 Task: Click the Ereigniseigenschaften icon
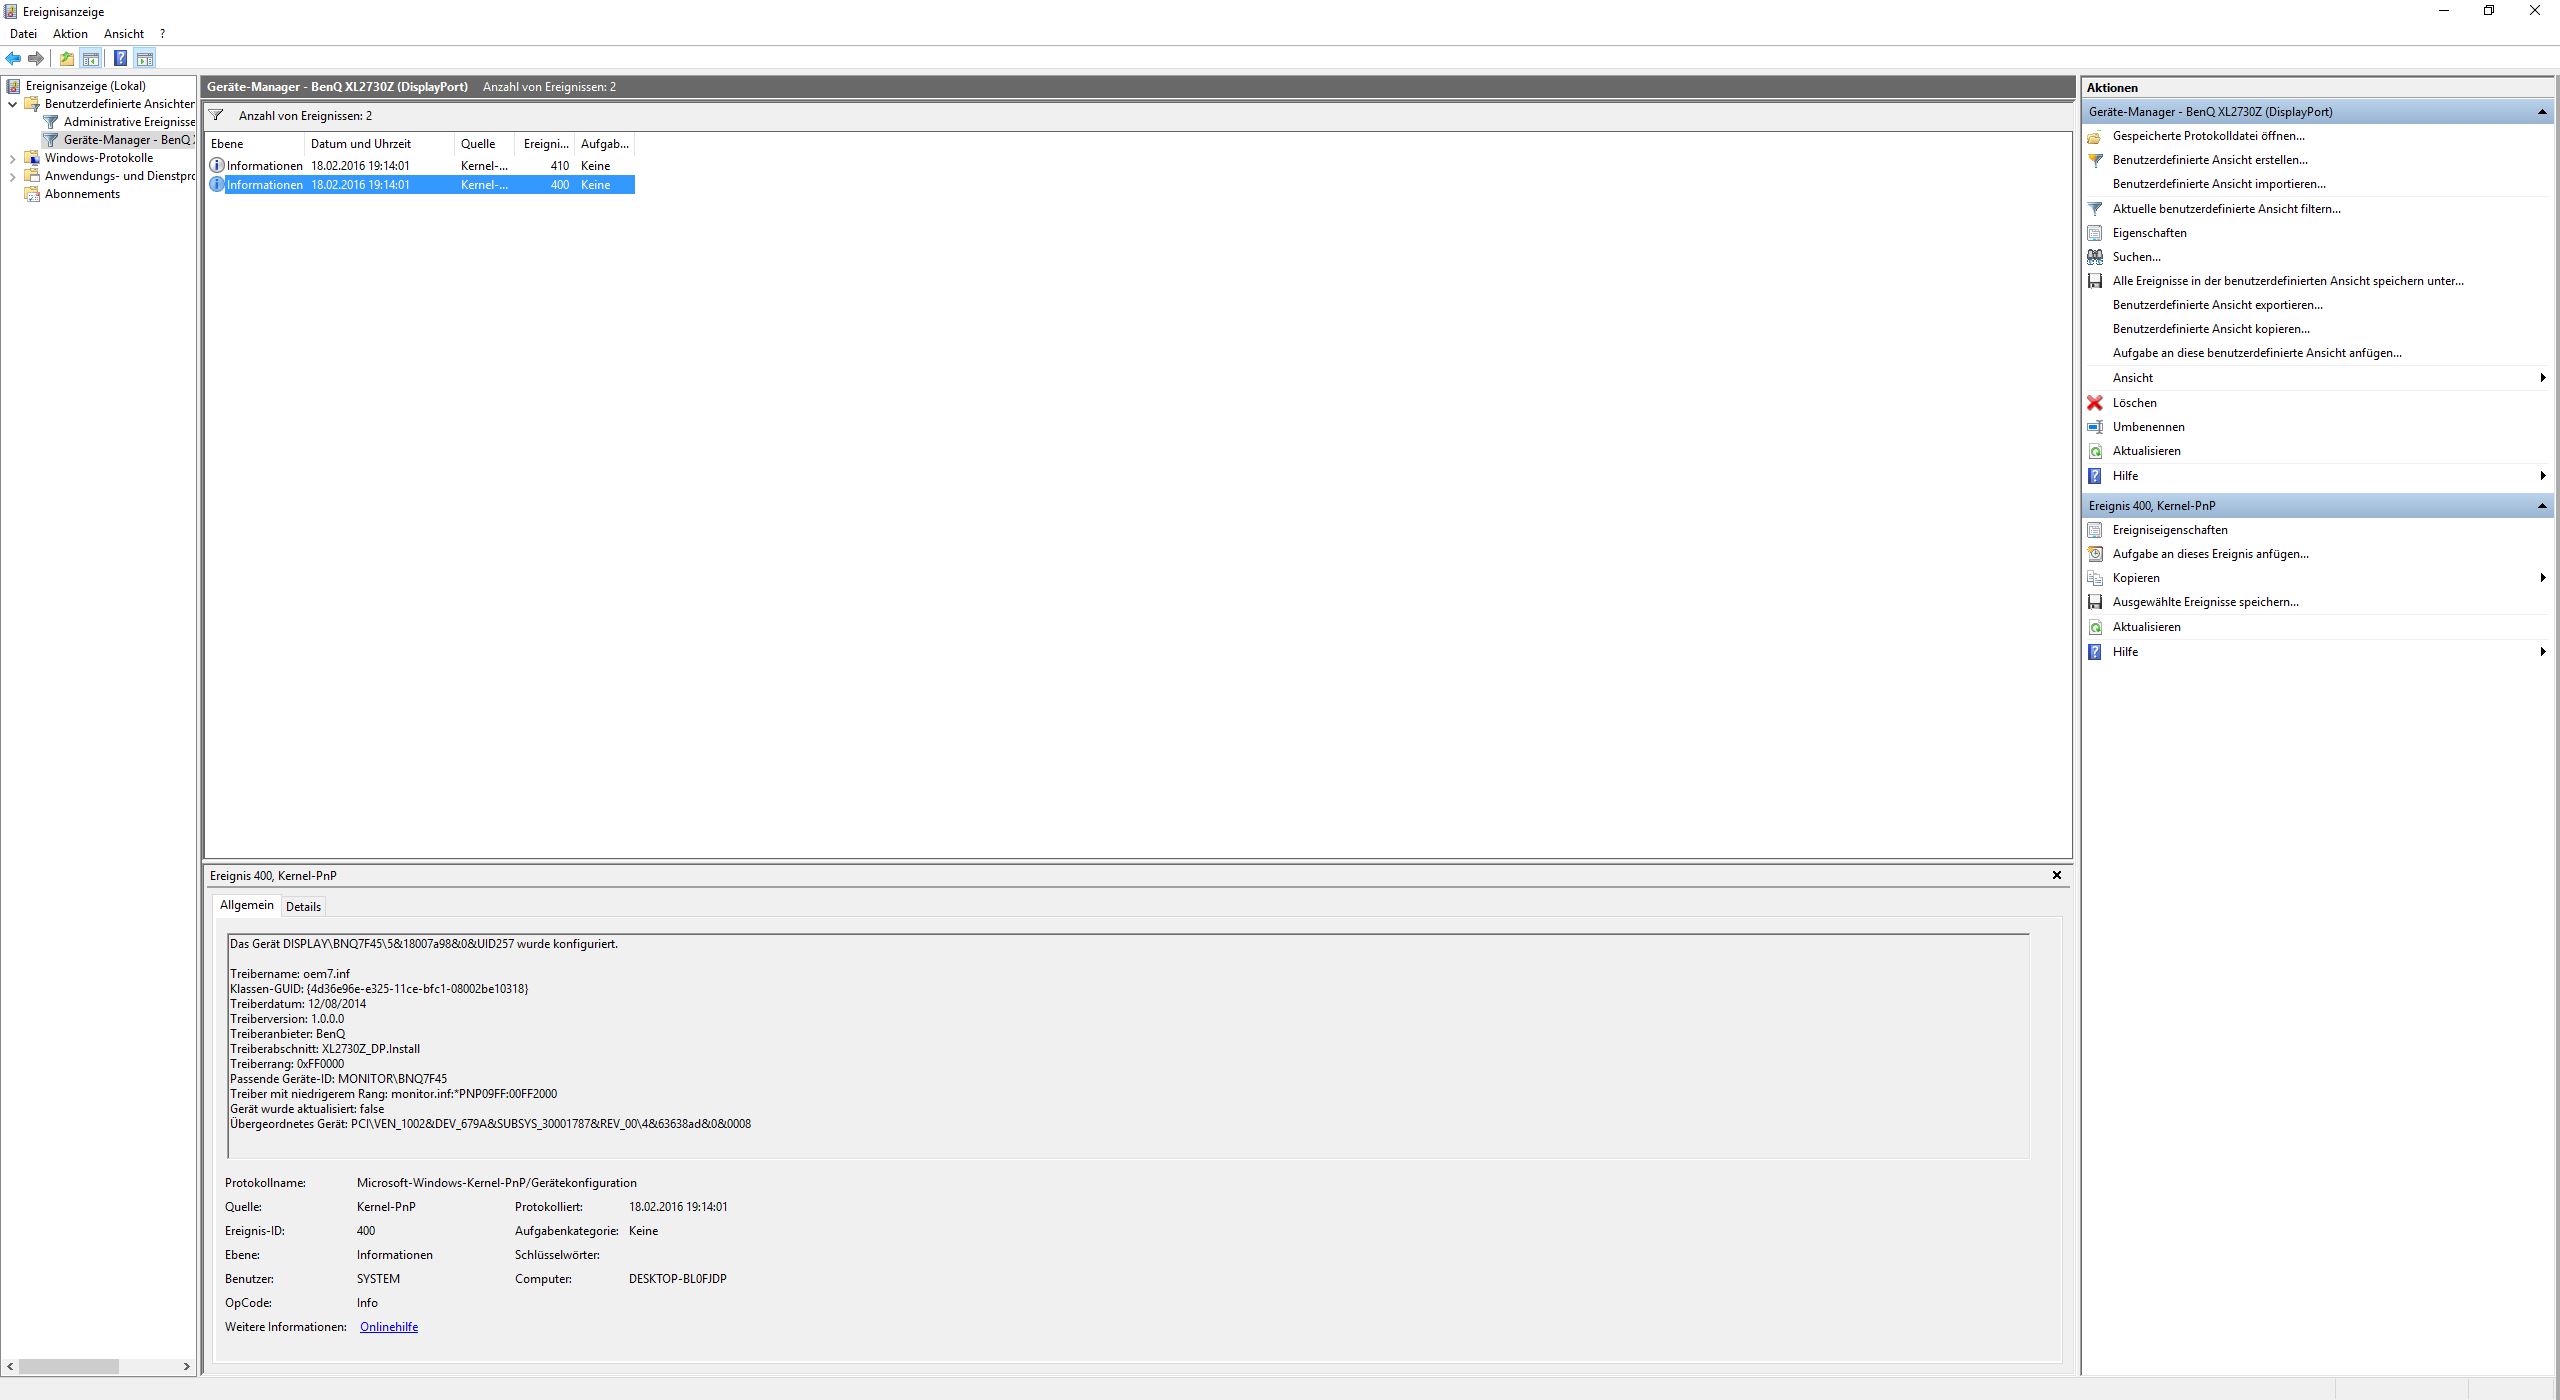tap(2095, 530)
